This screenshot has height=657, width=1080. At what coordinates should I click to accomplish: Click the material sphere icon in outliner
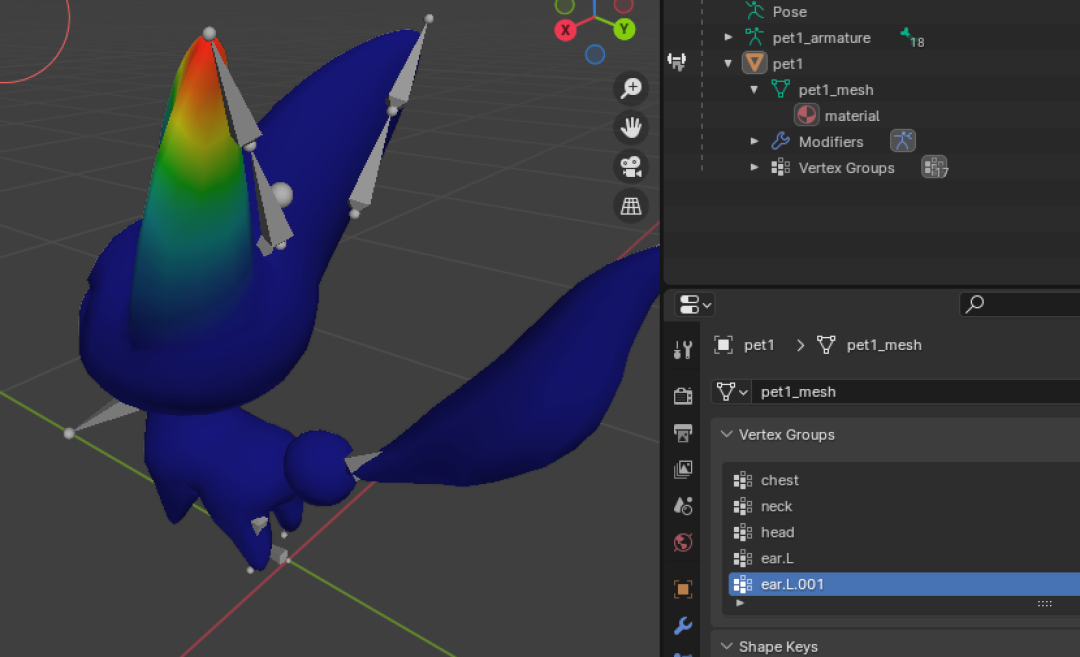click(x=807, y=115)
